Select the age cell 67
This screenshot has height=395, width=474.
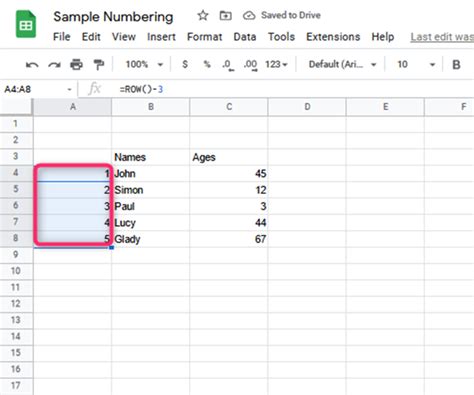(x=229, y=239)
